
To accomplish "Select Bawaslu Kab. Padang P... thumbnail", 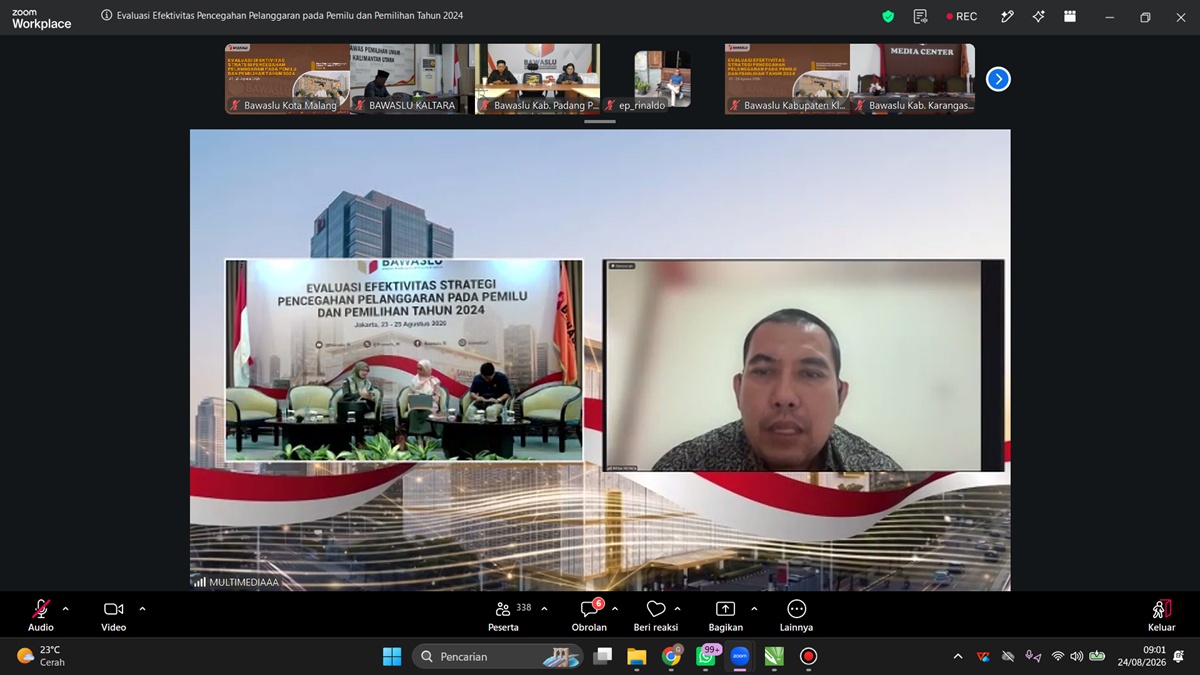I will coord(537,79).
